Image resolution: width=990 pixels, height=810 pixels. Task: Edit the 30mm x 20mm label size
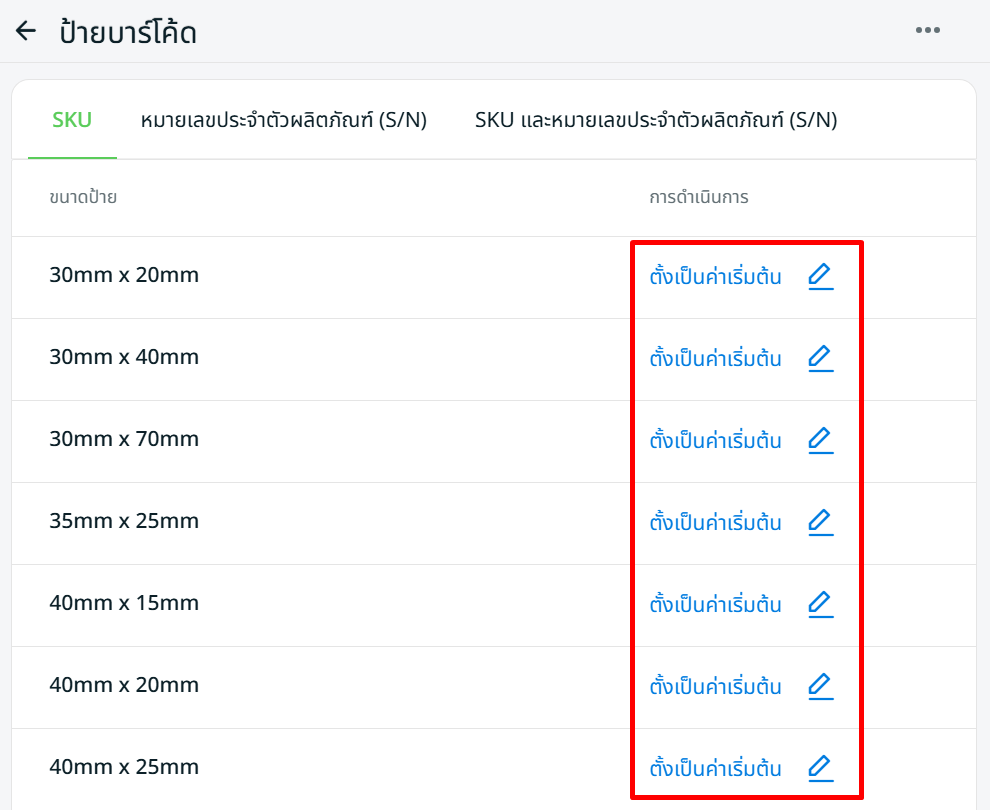coord(820,276)
